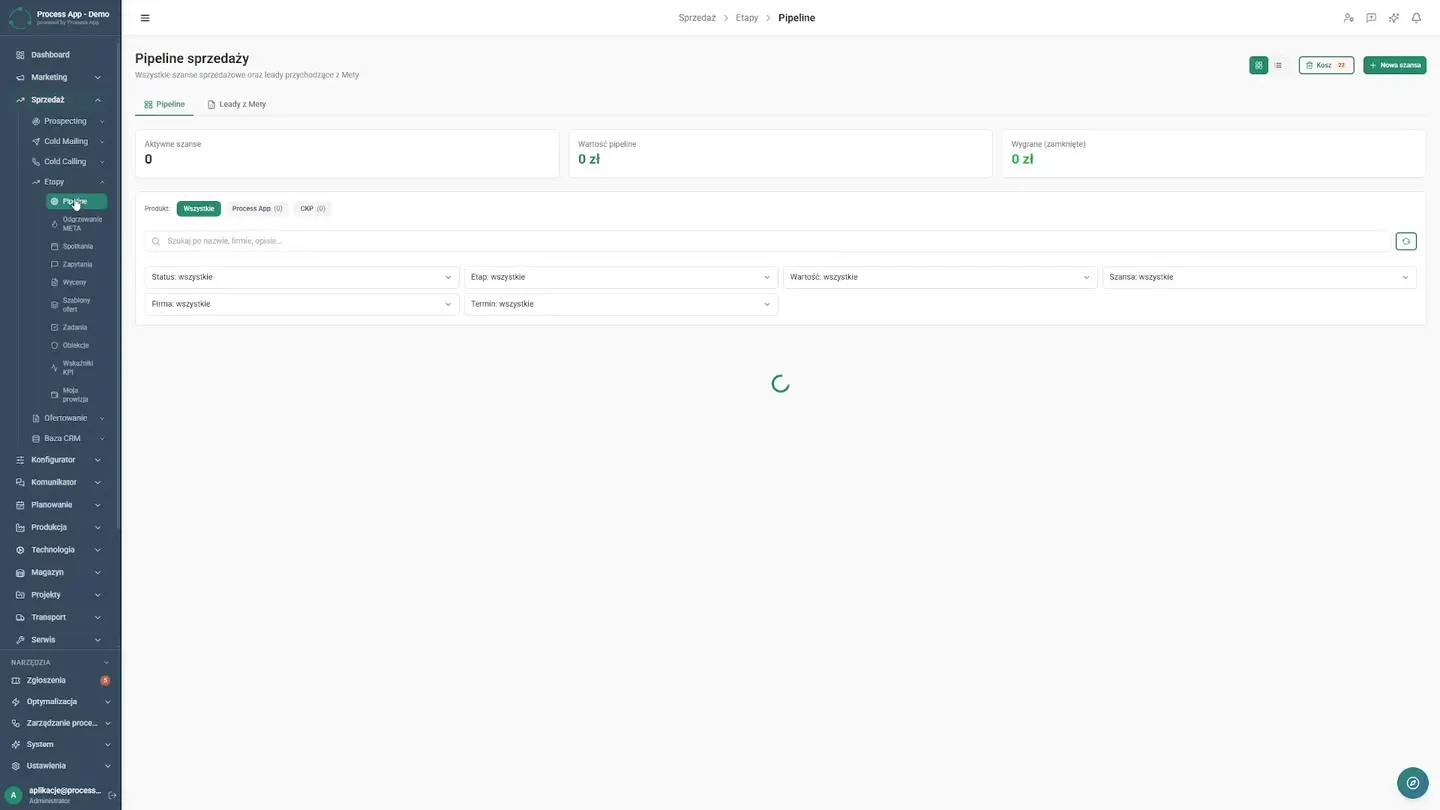Expand the Komunikator section
Viewport: 1440px width, 810px height.
[x=60, y=482]
